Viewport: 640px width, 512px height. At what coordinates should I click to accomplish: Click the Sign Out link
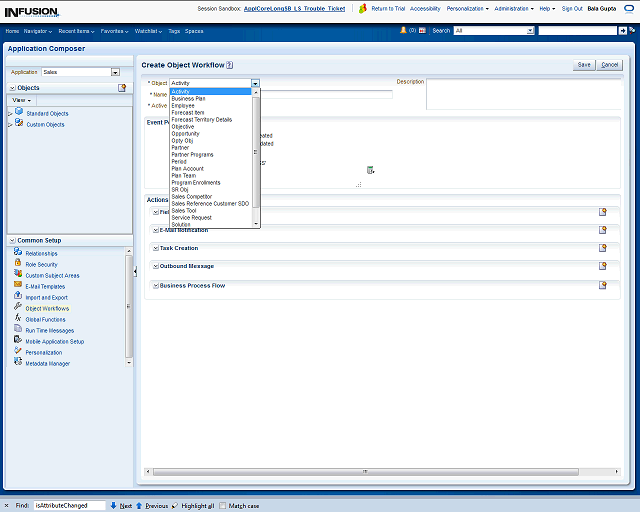[x=572, y=8]
